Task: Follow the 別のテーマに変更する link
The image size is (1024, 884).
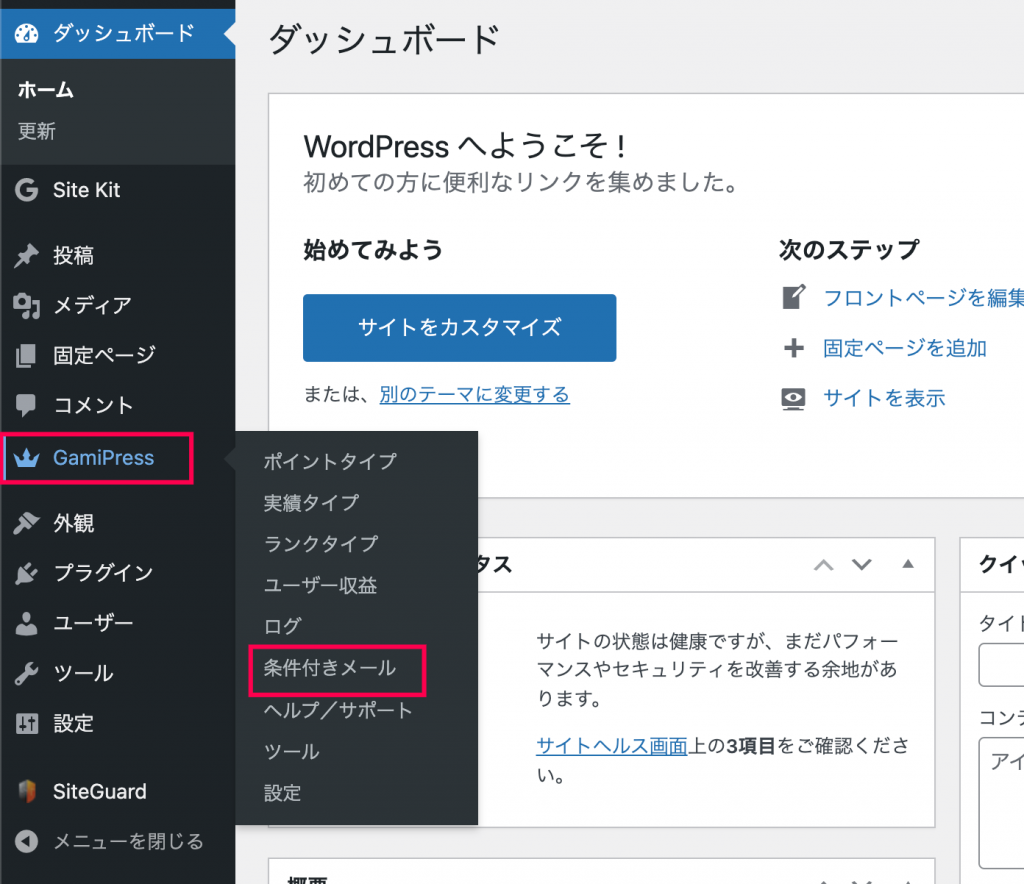Action: coord(475,394)
